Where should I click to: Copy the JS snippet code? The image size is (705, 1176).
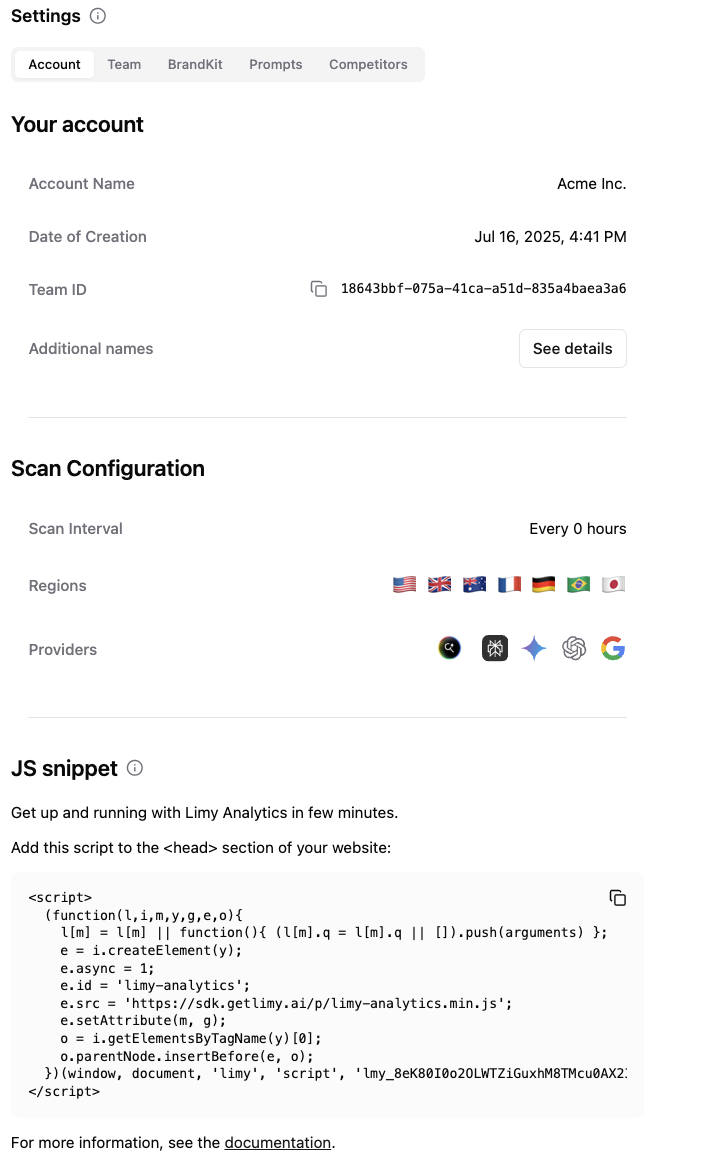tap(618, 898)
